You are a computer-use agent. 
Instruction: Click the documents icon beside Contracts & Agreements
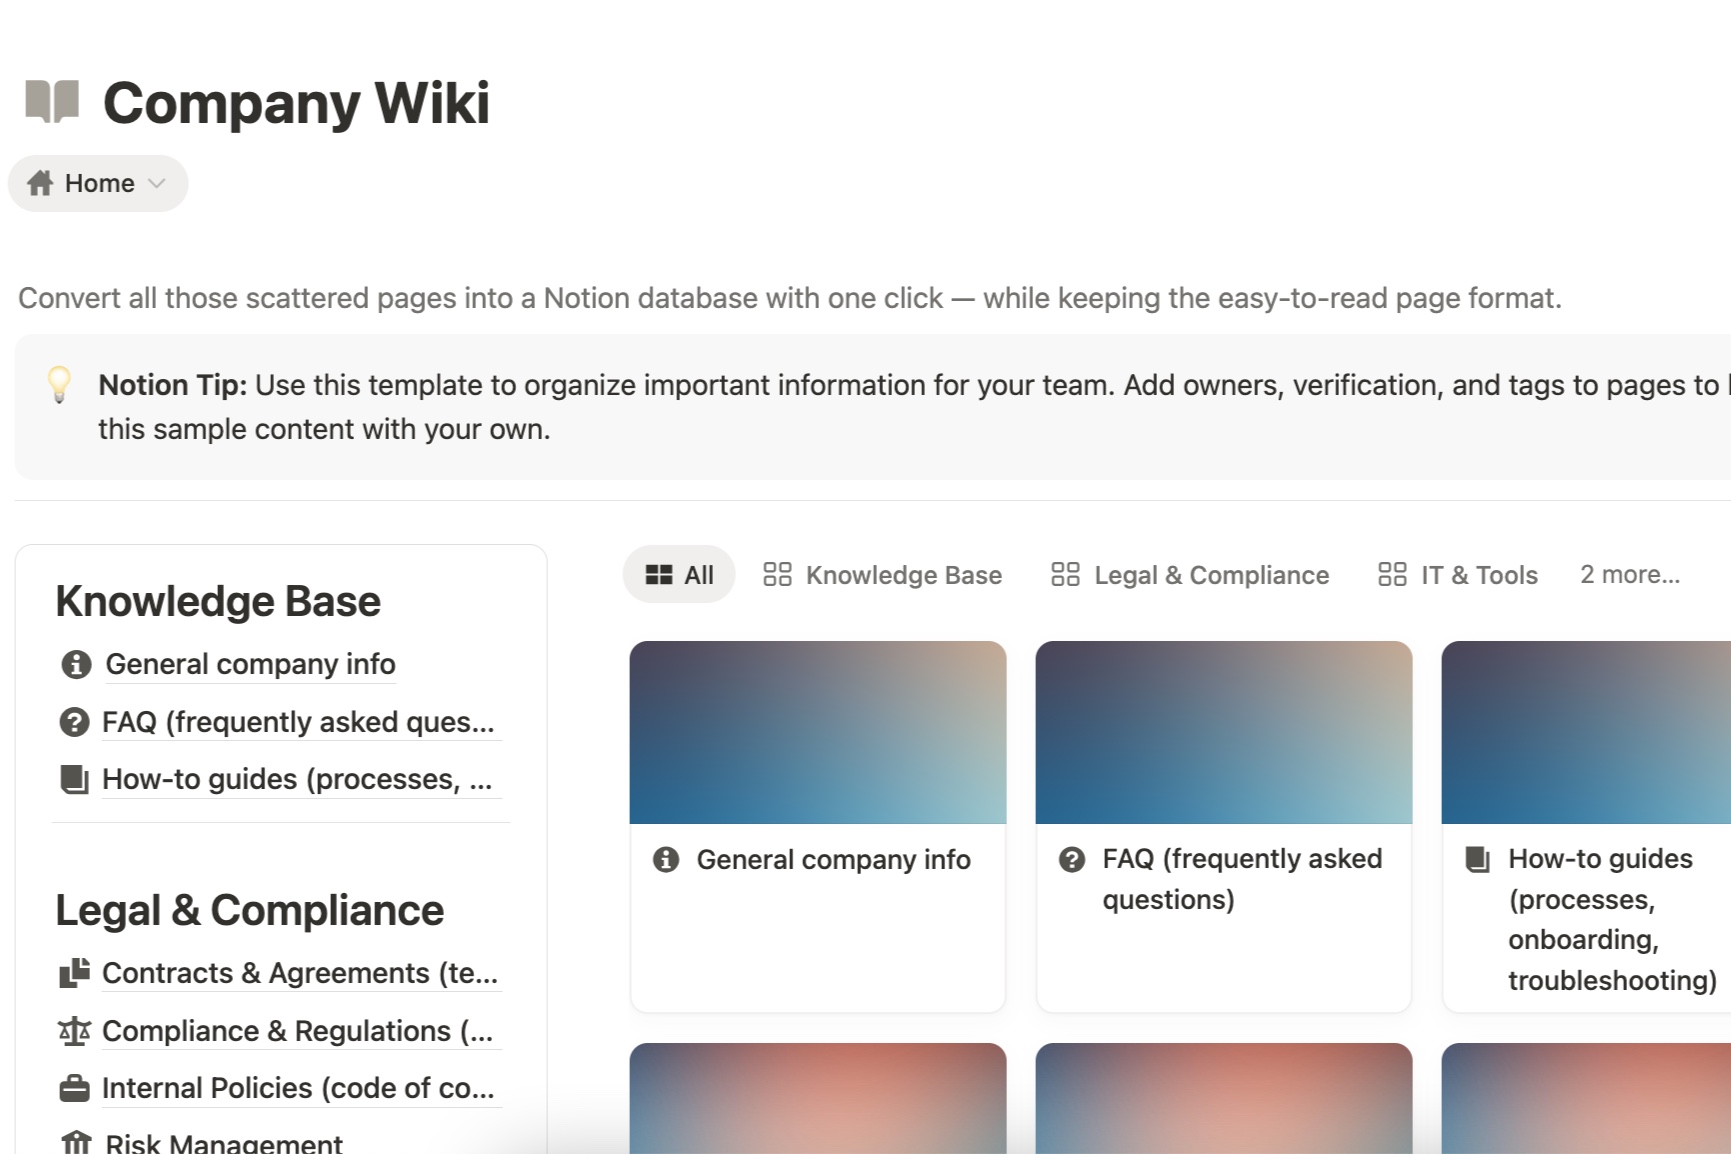(74, 973)
